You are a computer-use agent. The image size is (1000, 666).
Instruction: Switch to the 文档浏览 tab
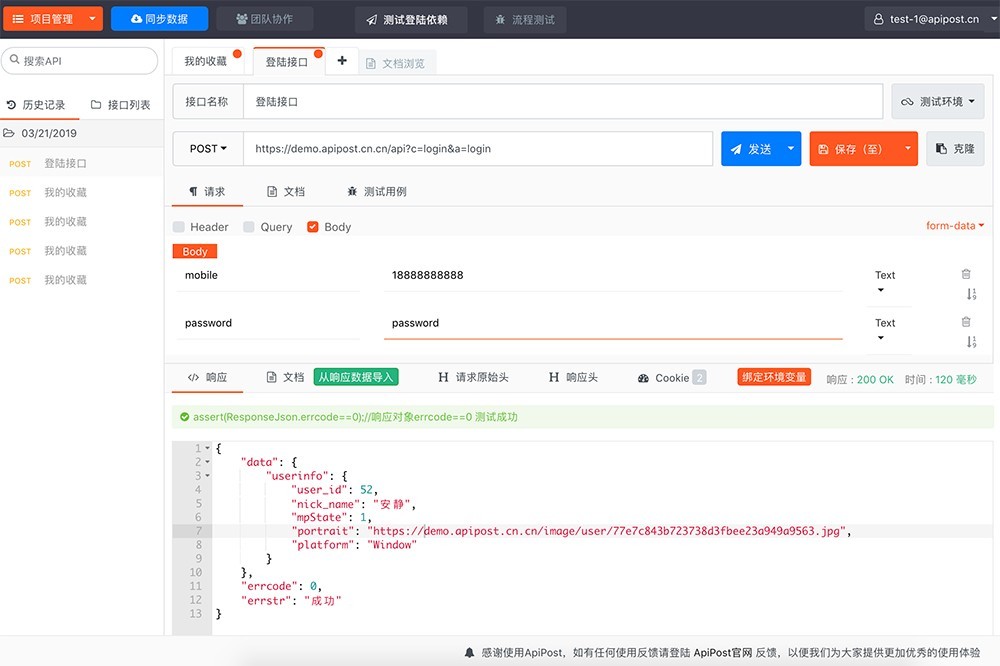405,61
